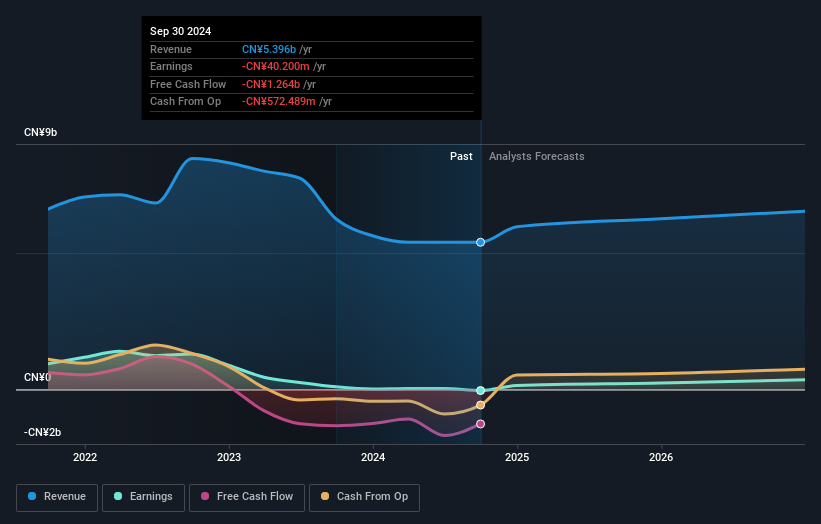Viewport: 821px width, 524px height.
Task: Select the Free Cash Flow data point marker
Action: click(x=480, y=424)
